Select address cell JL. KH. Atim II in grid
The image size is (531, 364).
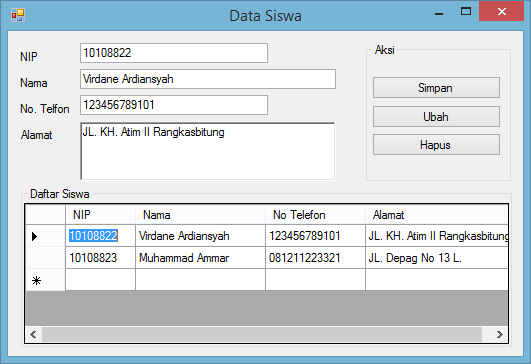point(437,236)
